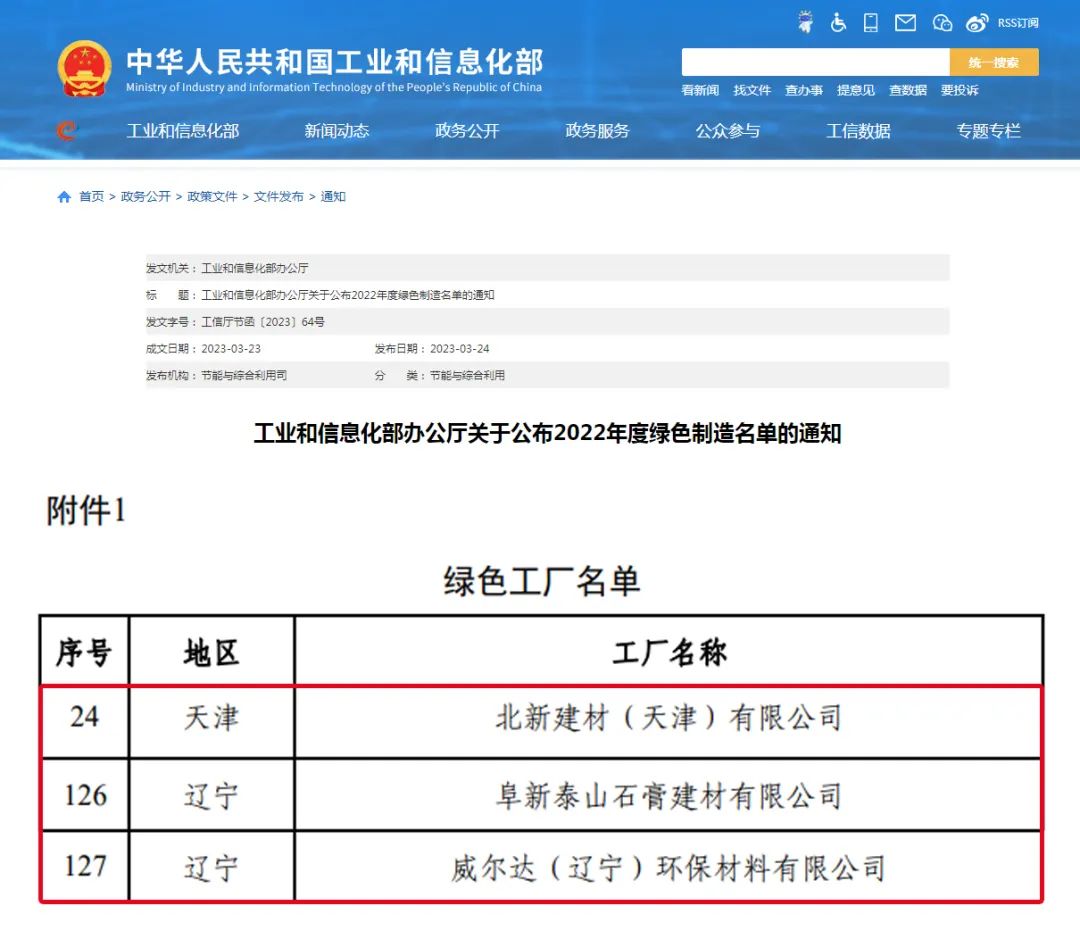This screenshot has height=939, width=1080.
Task: Click the 绿色工厂名单 table title
Action: (541, 581)
